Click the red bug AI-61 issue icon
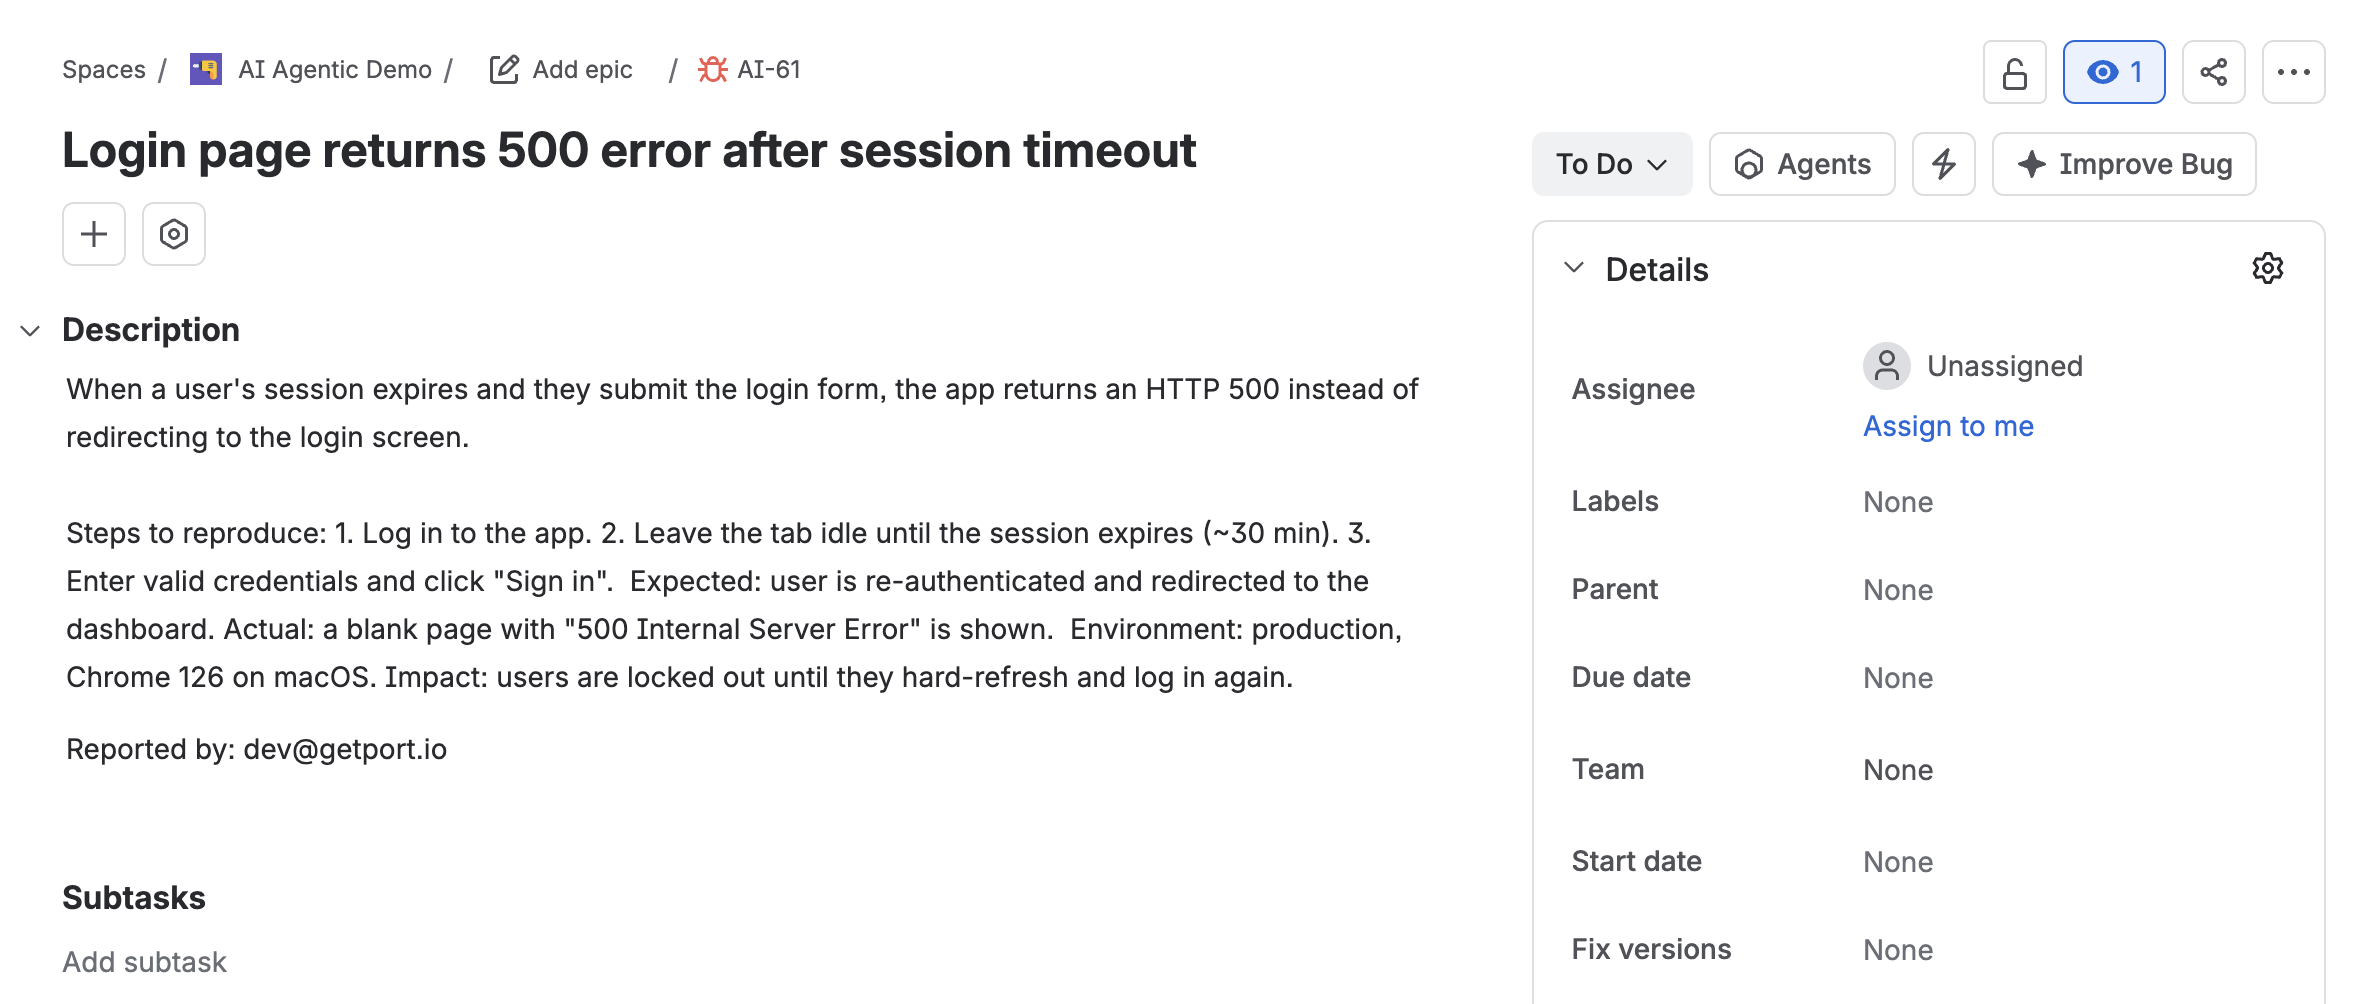This screenshot has height=1004, width=2358. (x=712, y=69)
